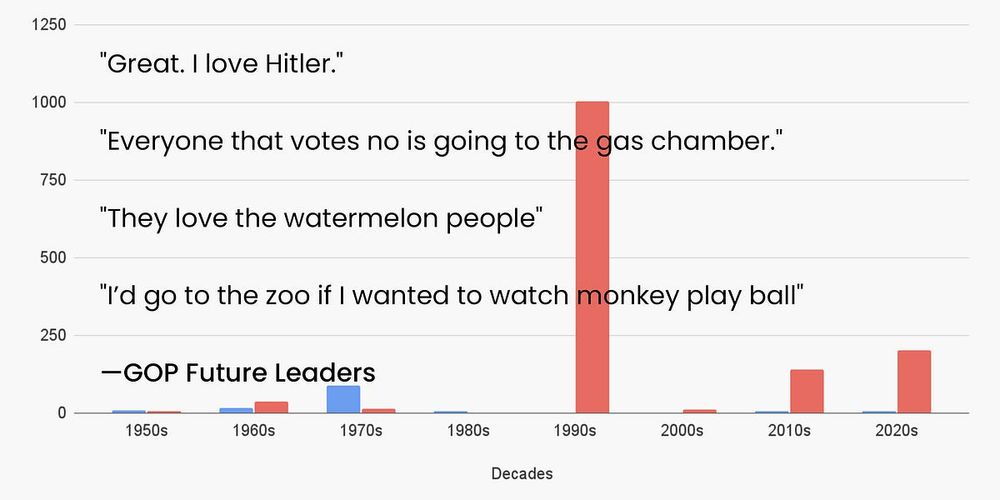Select the 1990s axis label
The image size is (1000, 500).
[575, 431]
